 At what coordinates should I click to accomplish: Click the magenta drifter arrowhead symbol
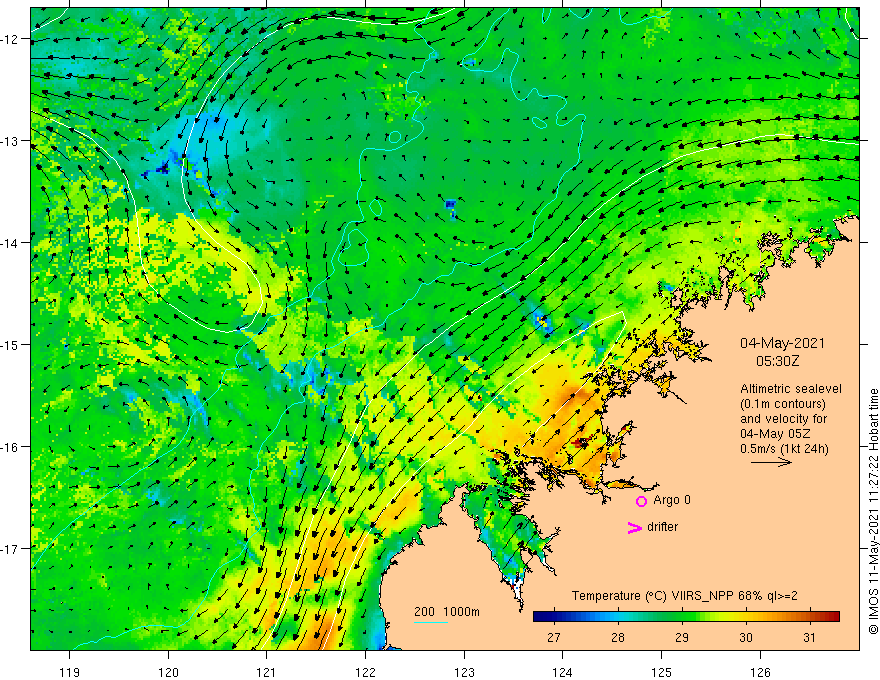point(635,527)
